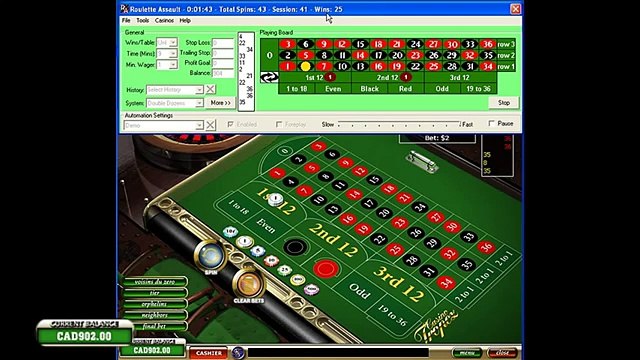This screenshot has width=640, height=360.
Task: Toggle the Enabled checkbox
Action: (x=230, y=124)
